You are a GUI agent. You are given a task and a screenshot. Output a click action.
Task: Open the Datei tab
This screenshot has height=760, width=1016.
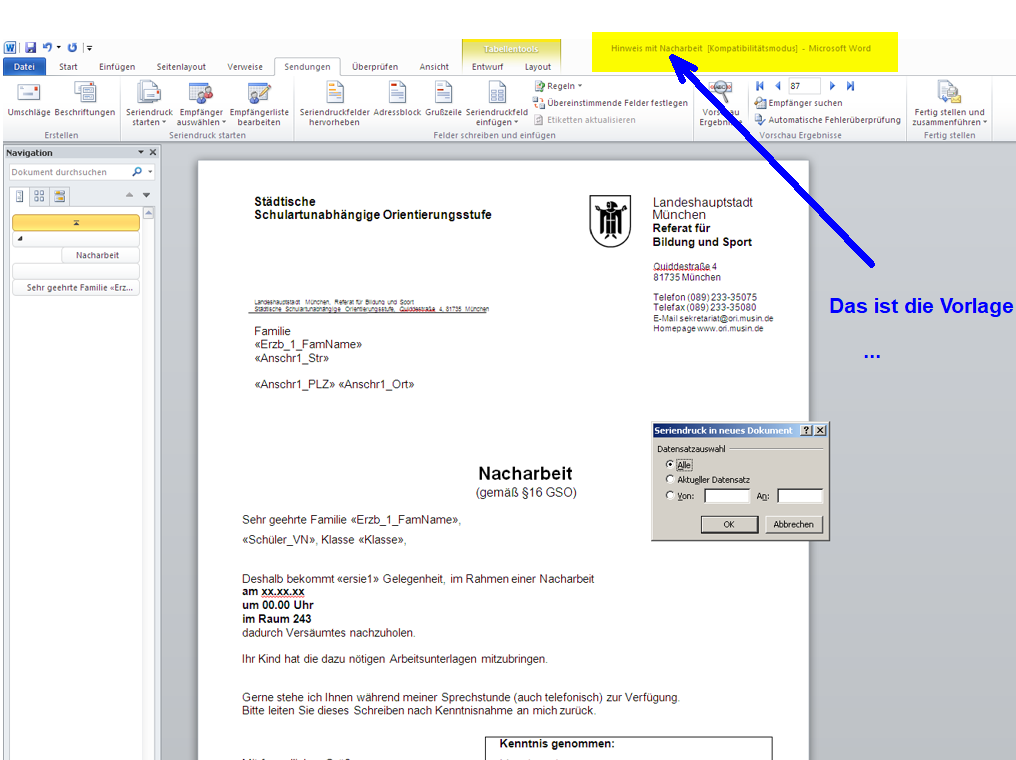[24, 67]
